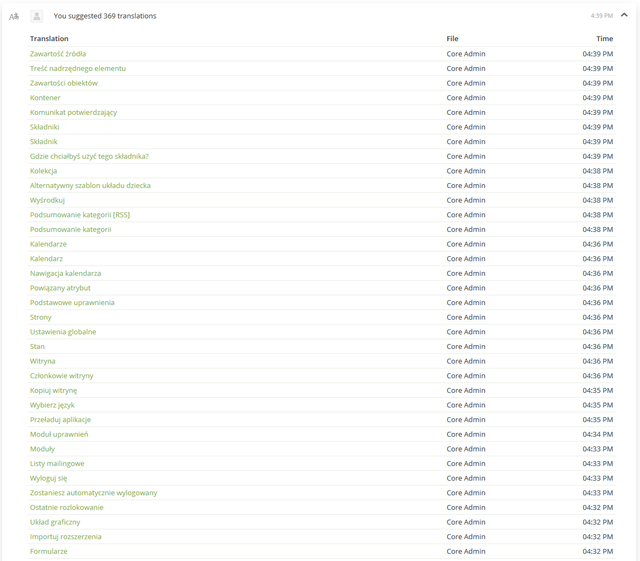Viewport: 640px width, 561px height.
Task: Open 'Komunikat potwierdzający' translation
Action: (73, 113)
